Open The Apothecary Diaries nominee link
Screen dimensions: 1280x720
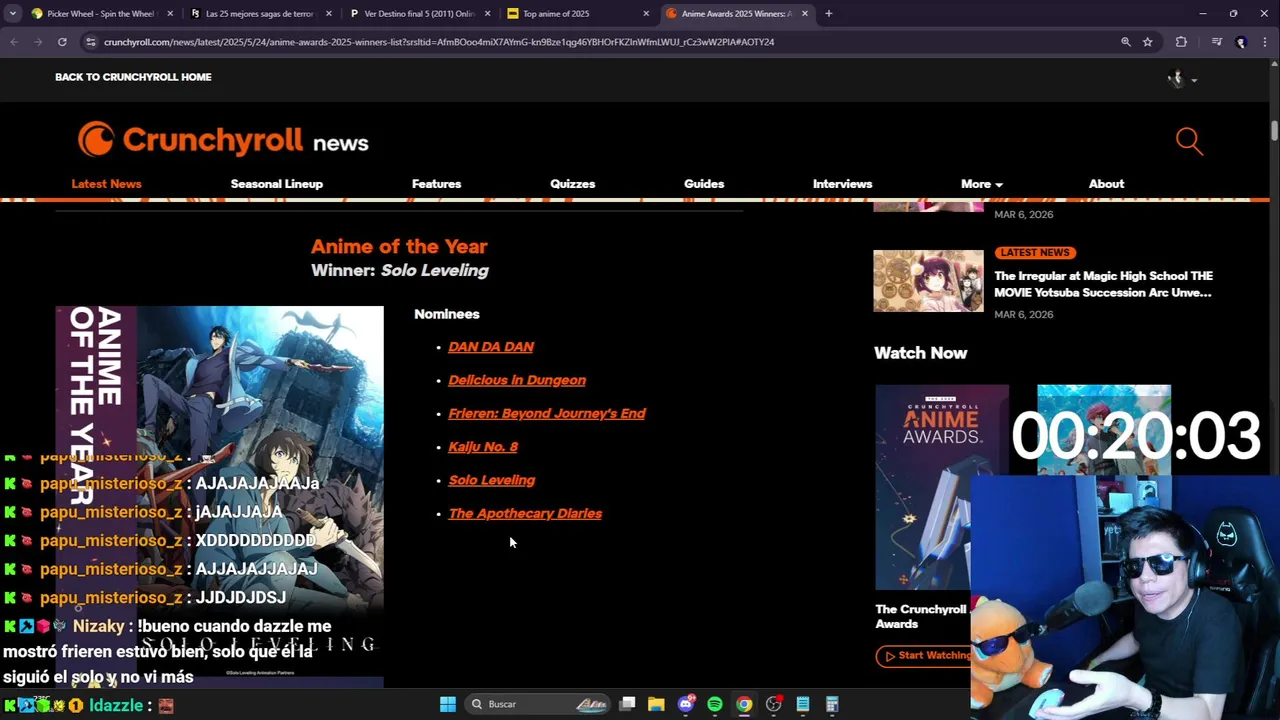(525, 513)
